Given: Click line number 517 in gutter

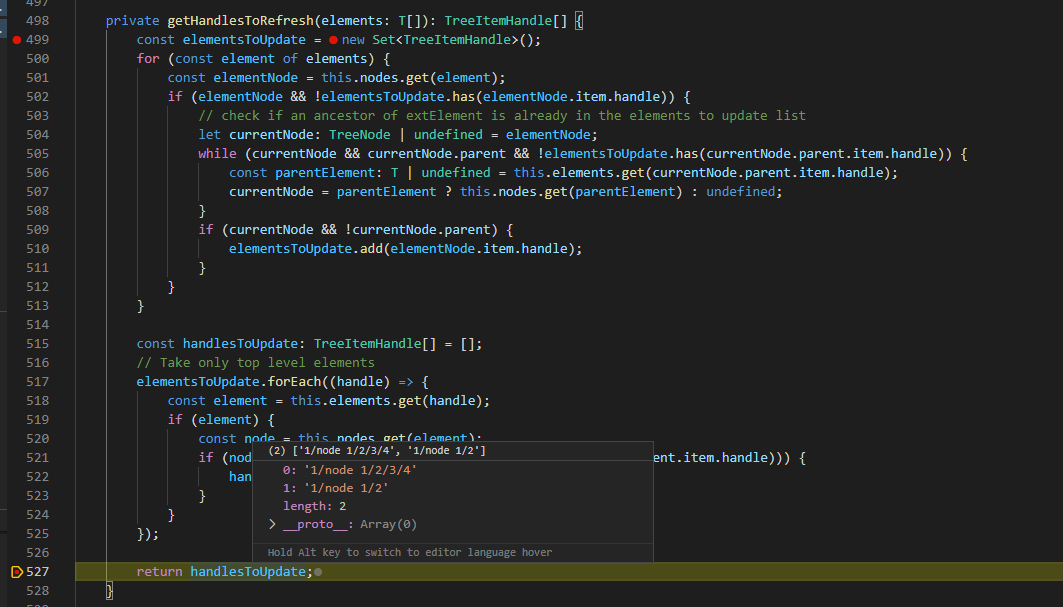Looking at the screenshot, I should tap(37, 382).
